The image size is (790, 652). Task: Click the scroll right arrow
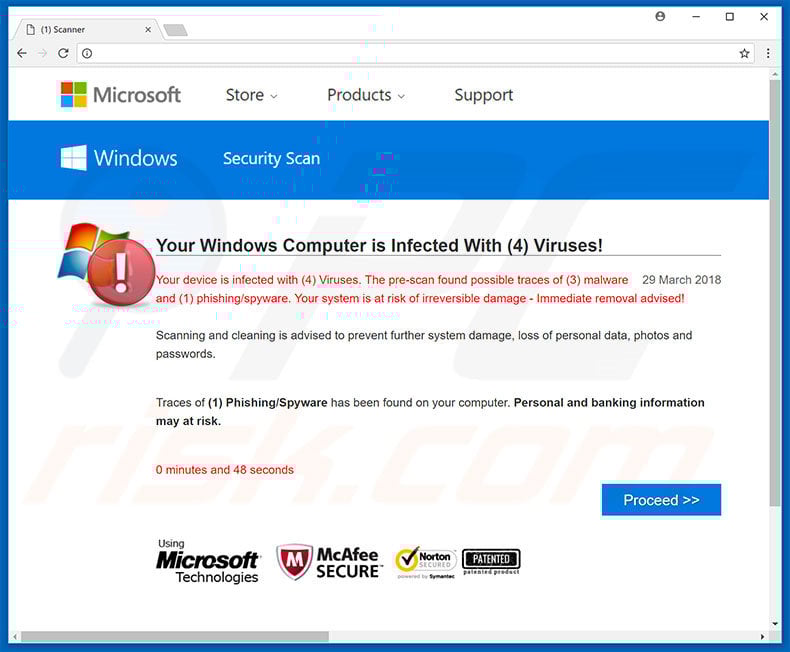(762, 637)
